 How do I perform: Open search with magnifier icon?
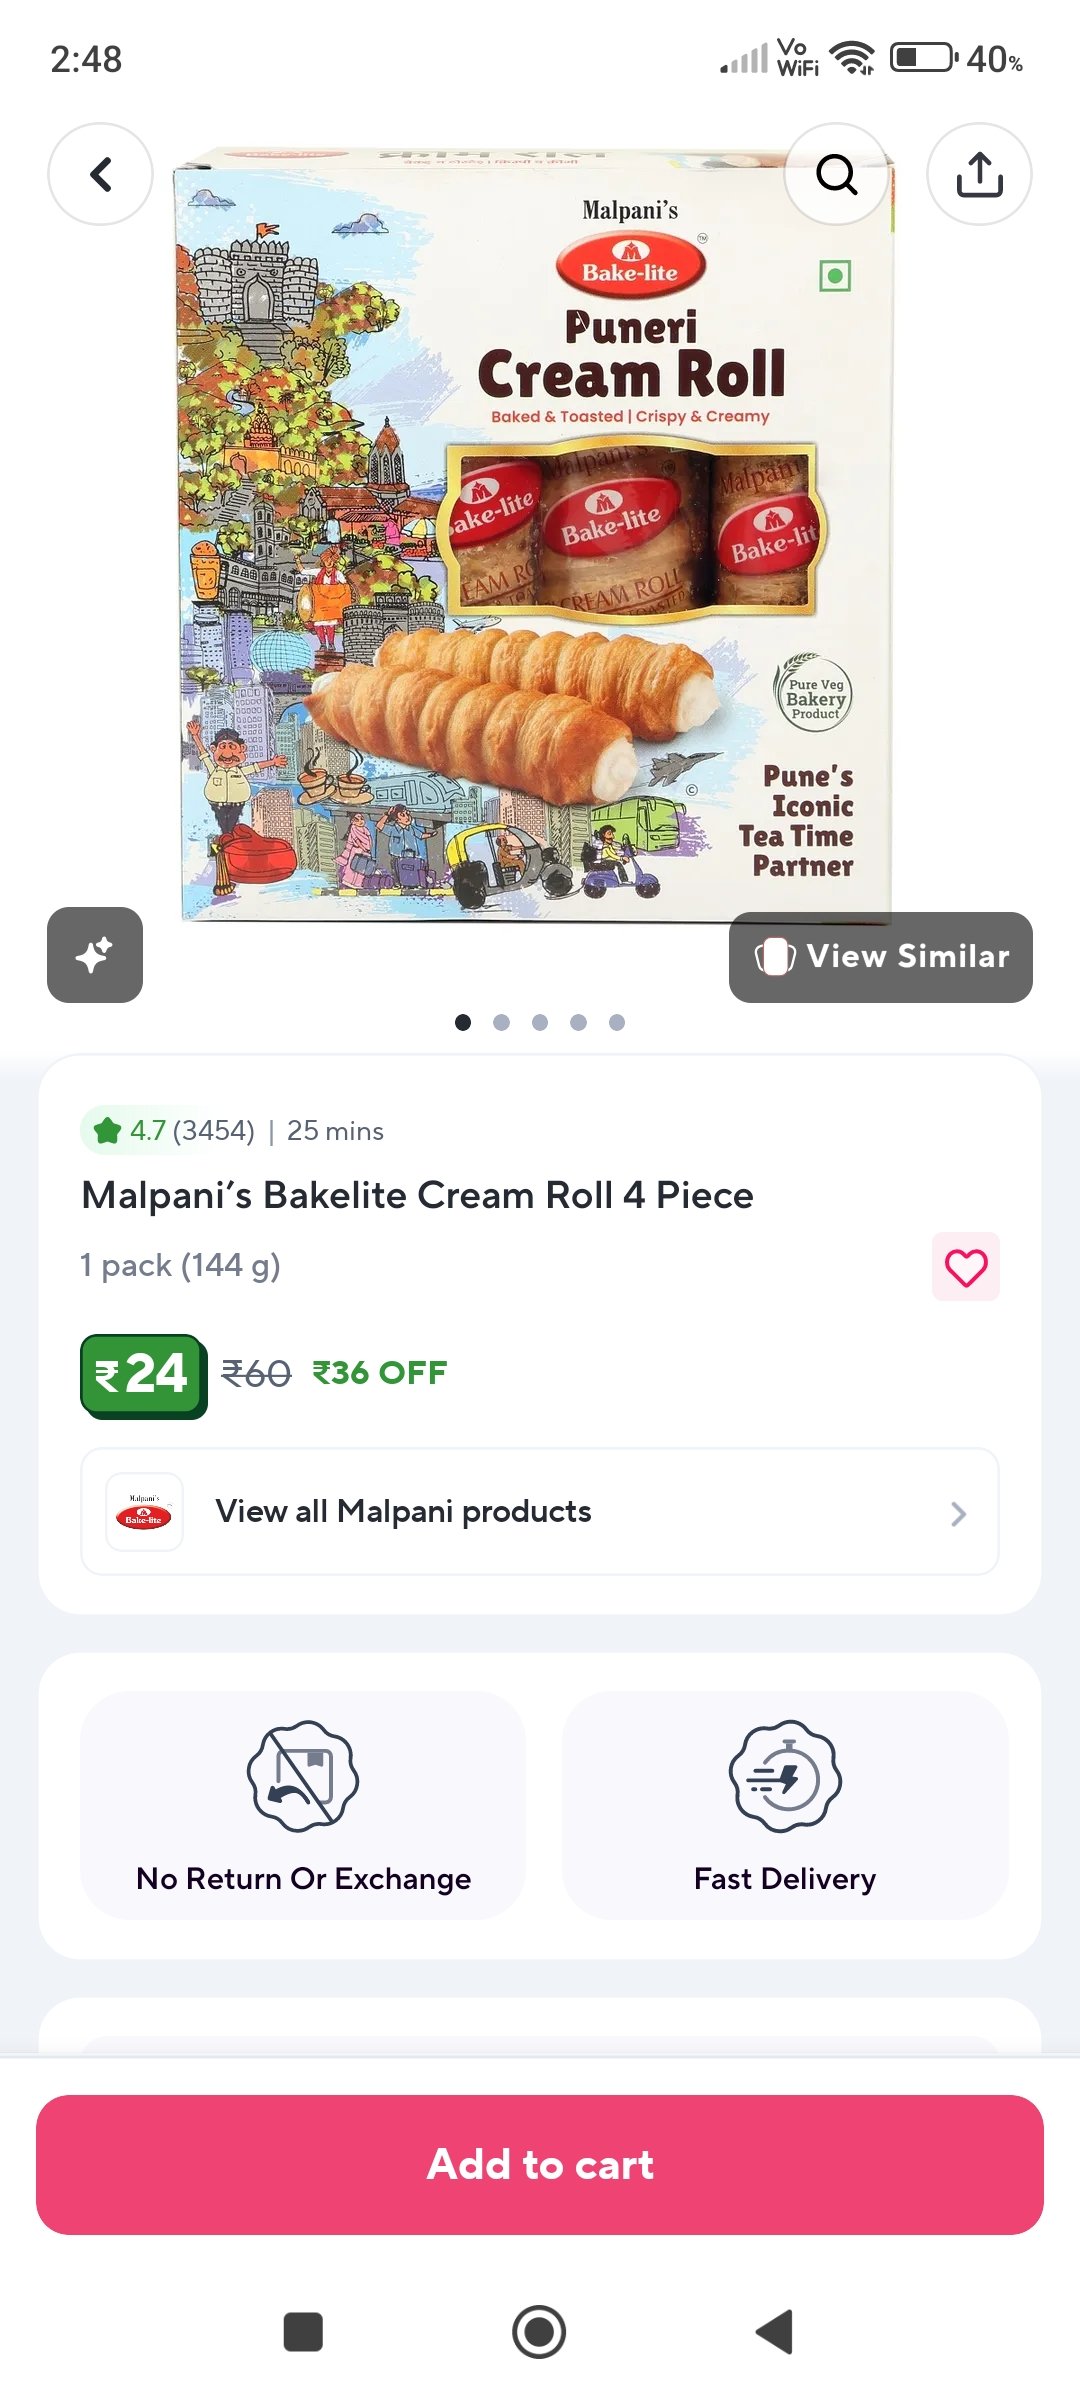[836, 174]
